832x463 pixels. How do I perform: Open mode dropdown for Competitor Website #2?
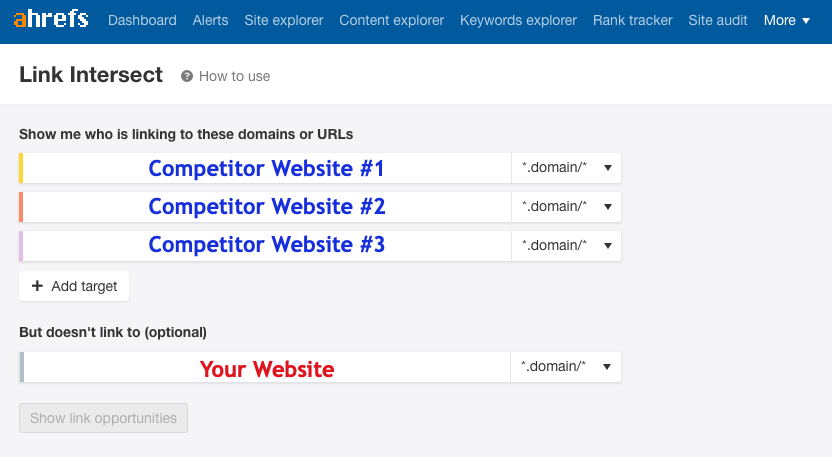click(x=566, y=207)
